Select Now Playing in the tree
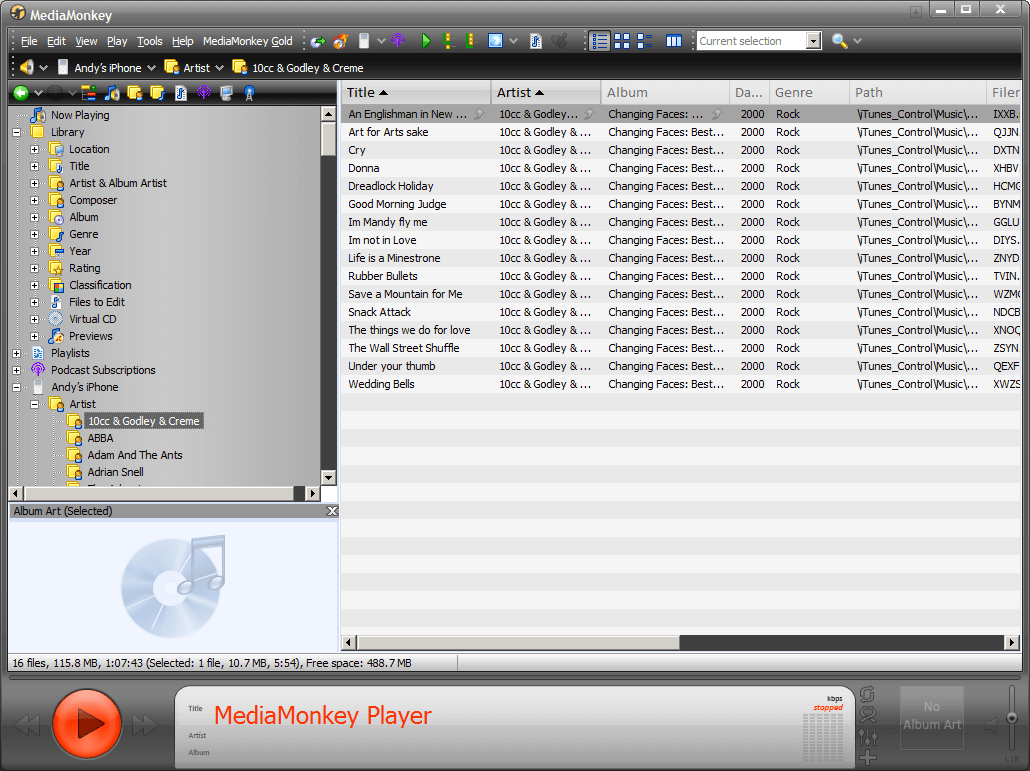1030x771 pixels. [80, 115]
